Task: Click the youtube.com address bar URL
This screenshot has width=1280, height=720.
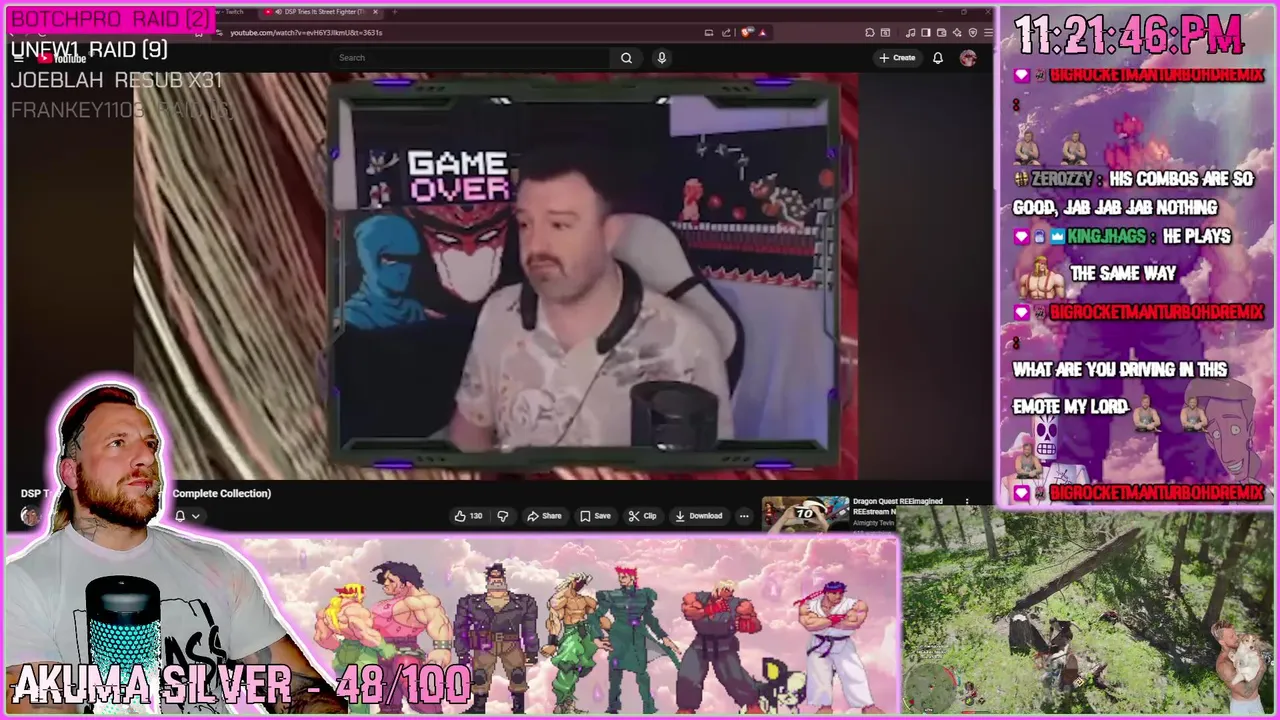Action: [x=306, y=32]
